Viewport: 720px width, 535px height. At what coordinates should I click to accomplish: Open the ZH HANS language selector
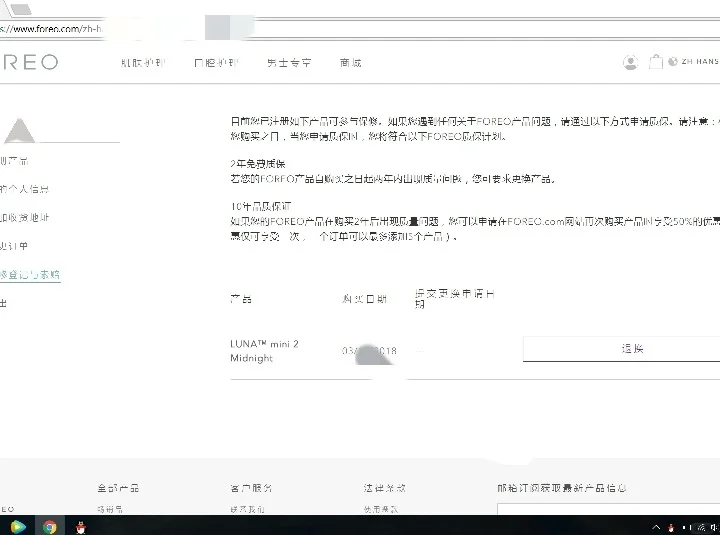(x=700, y=62)
